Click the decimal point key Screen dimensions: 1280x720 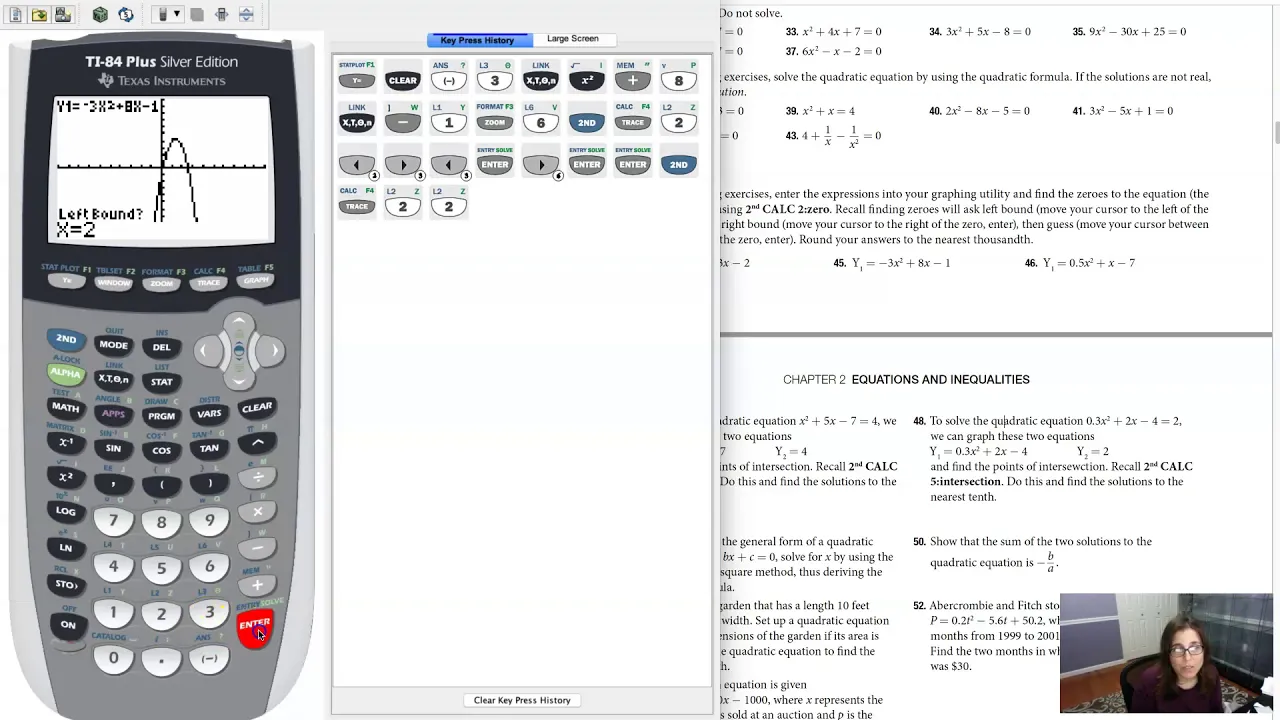pos(161,660)
